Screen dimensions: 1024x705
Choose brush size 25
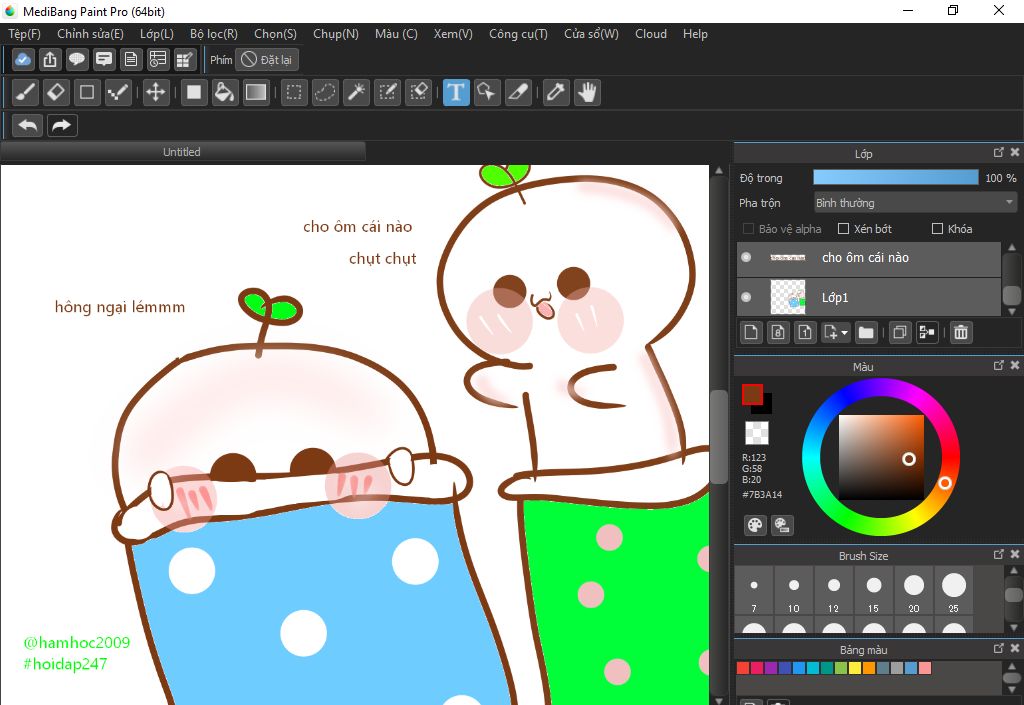tap(953, 591)
